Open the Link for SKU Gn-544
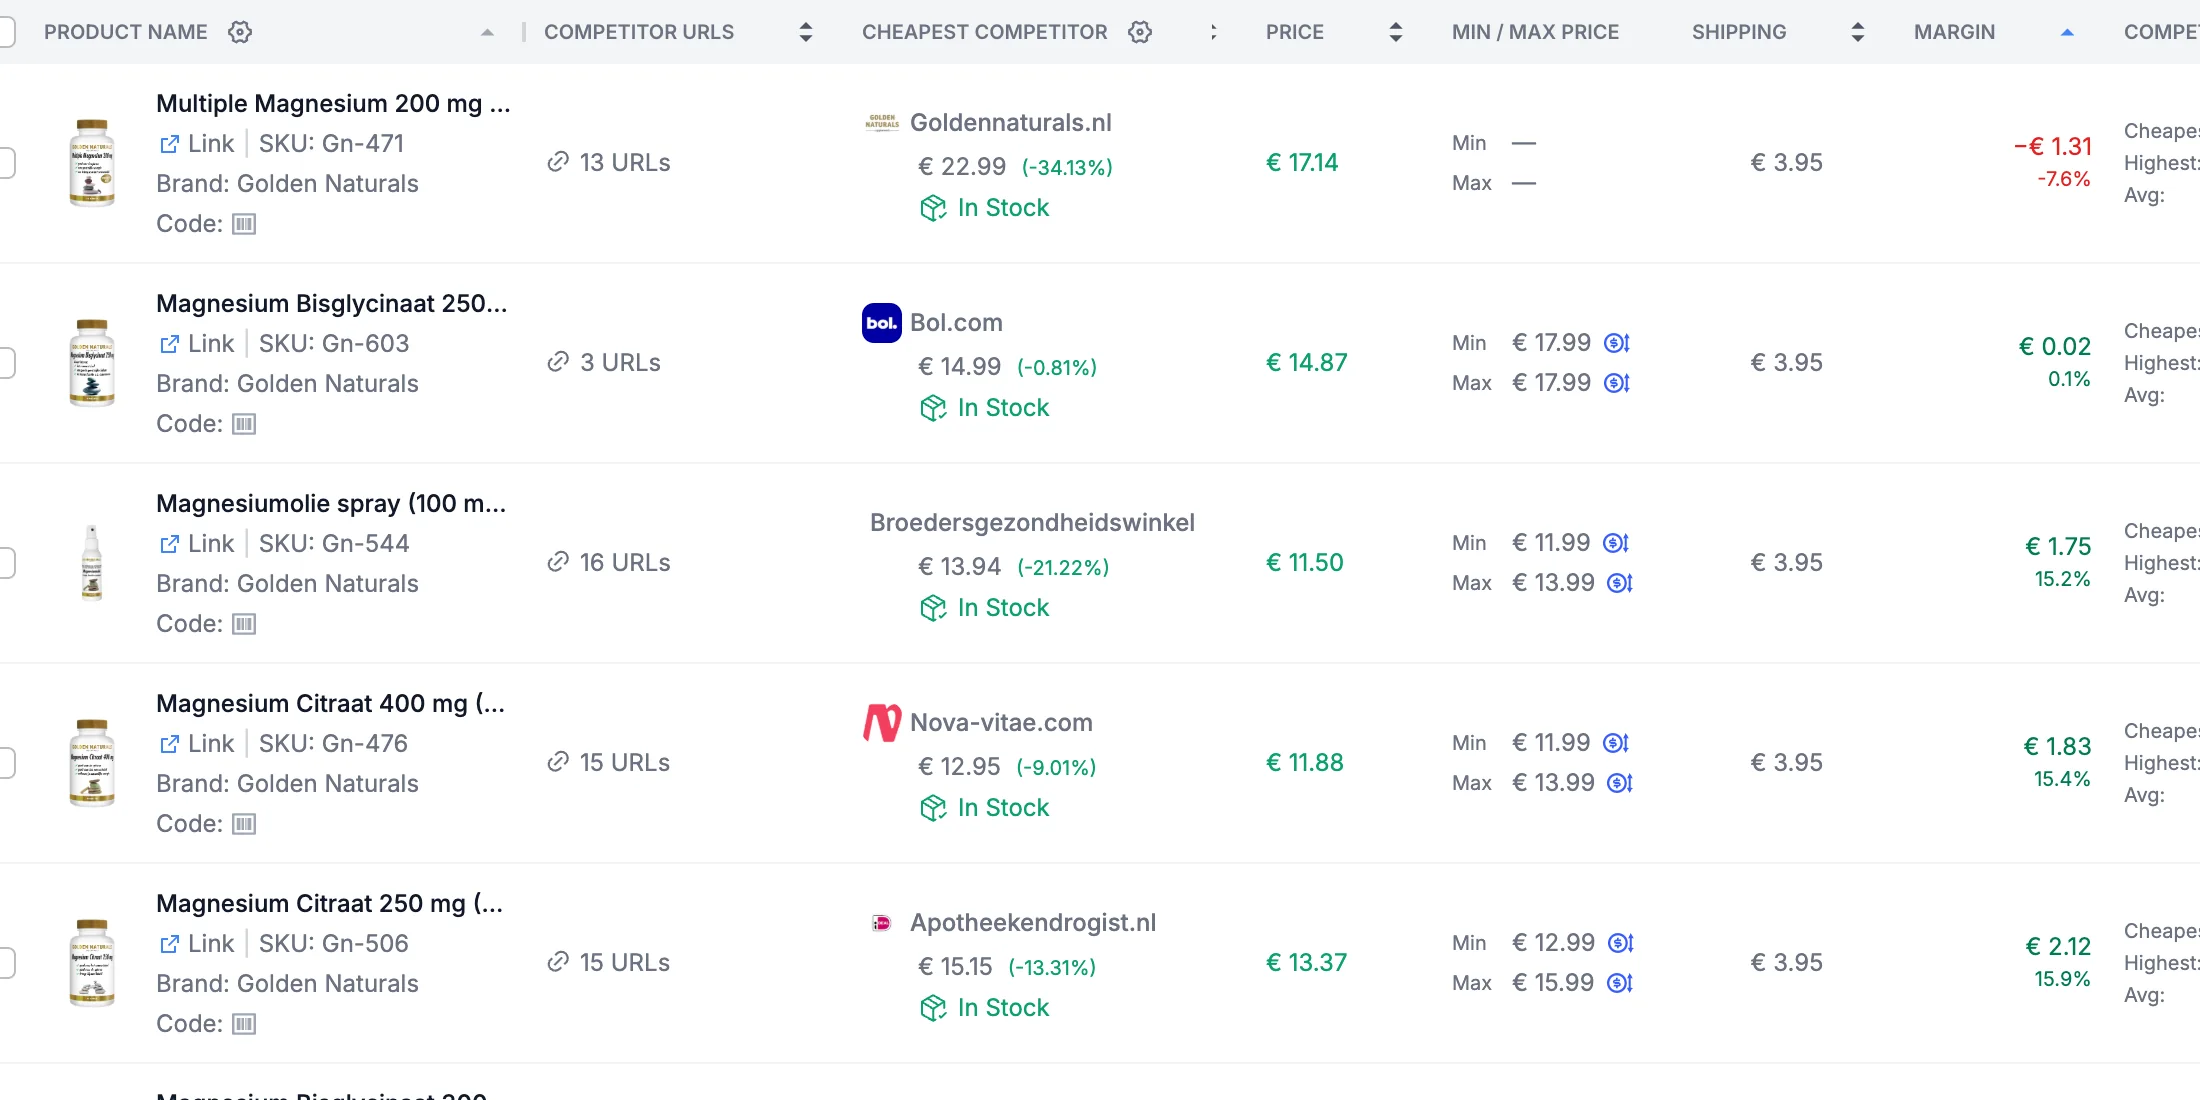This screenshot has width=2200, height=1100. [197, 544]
